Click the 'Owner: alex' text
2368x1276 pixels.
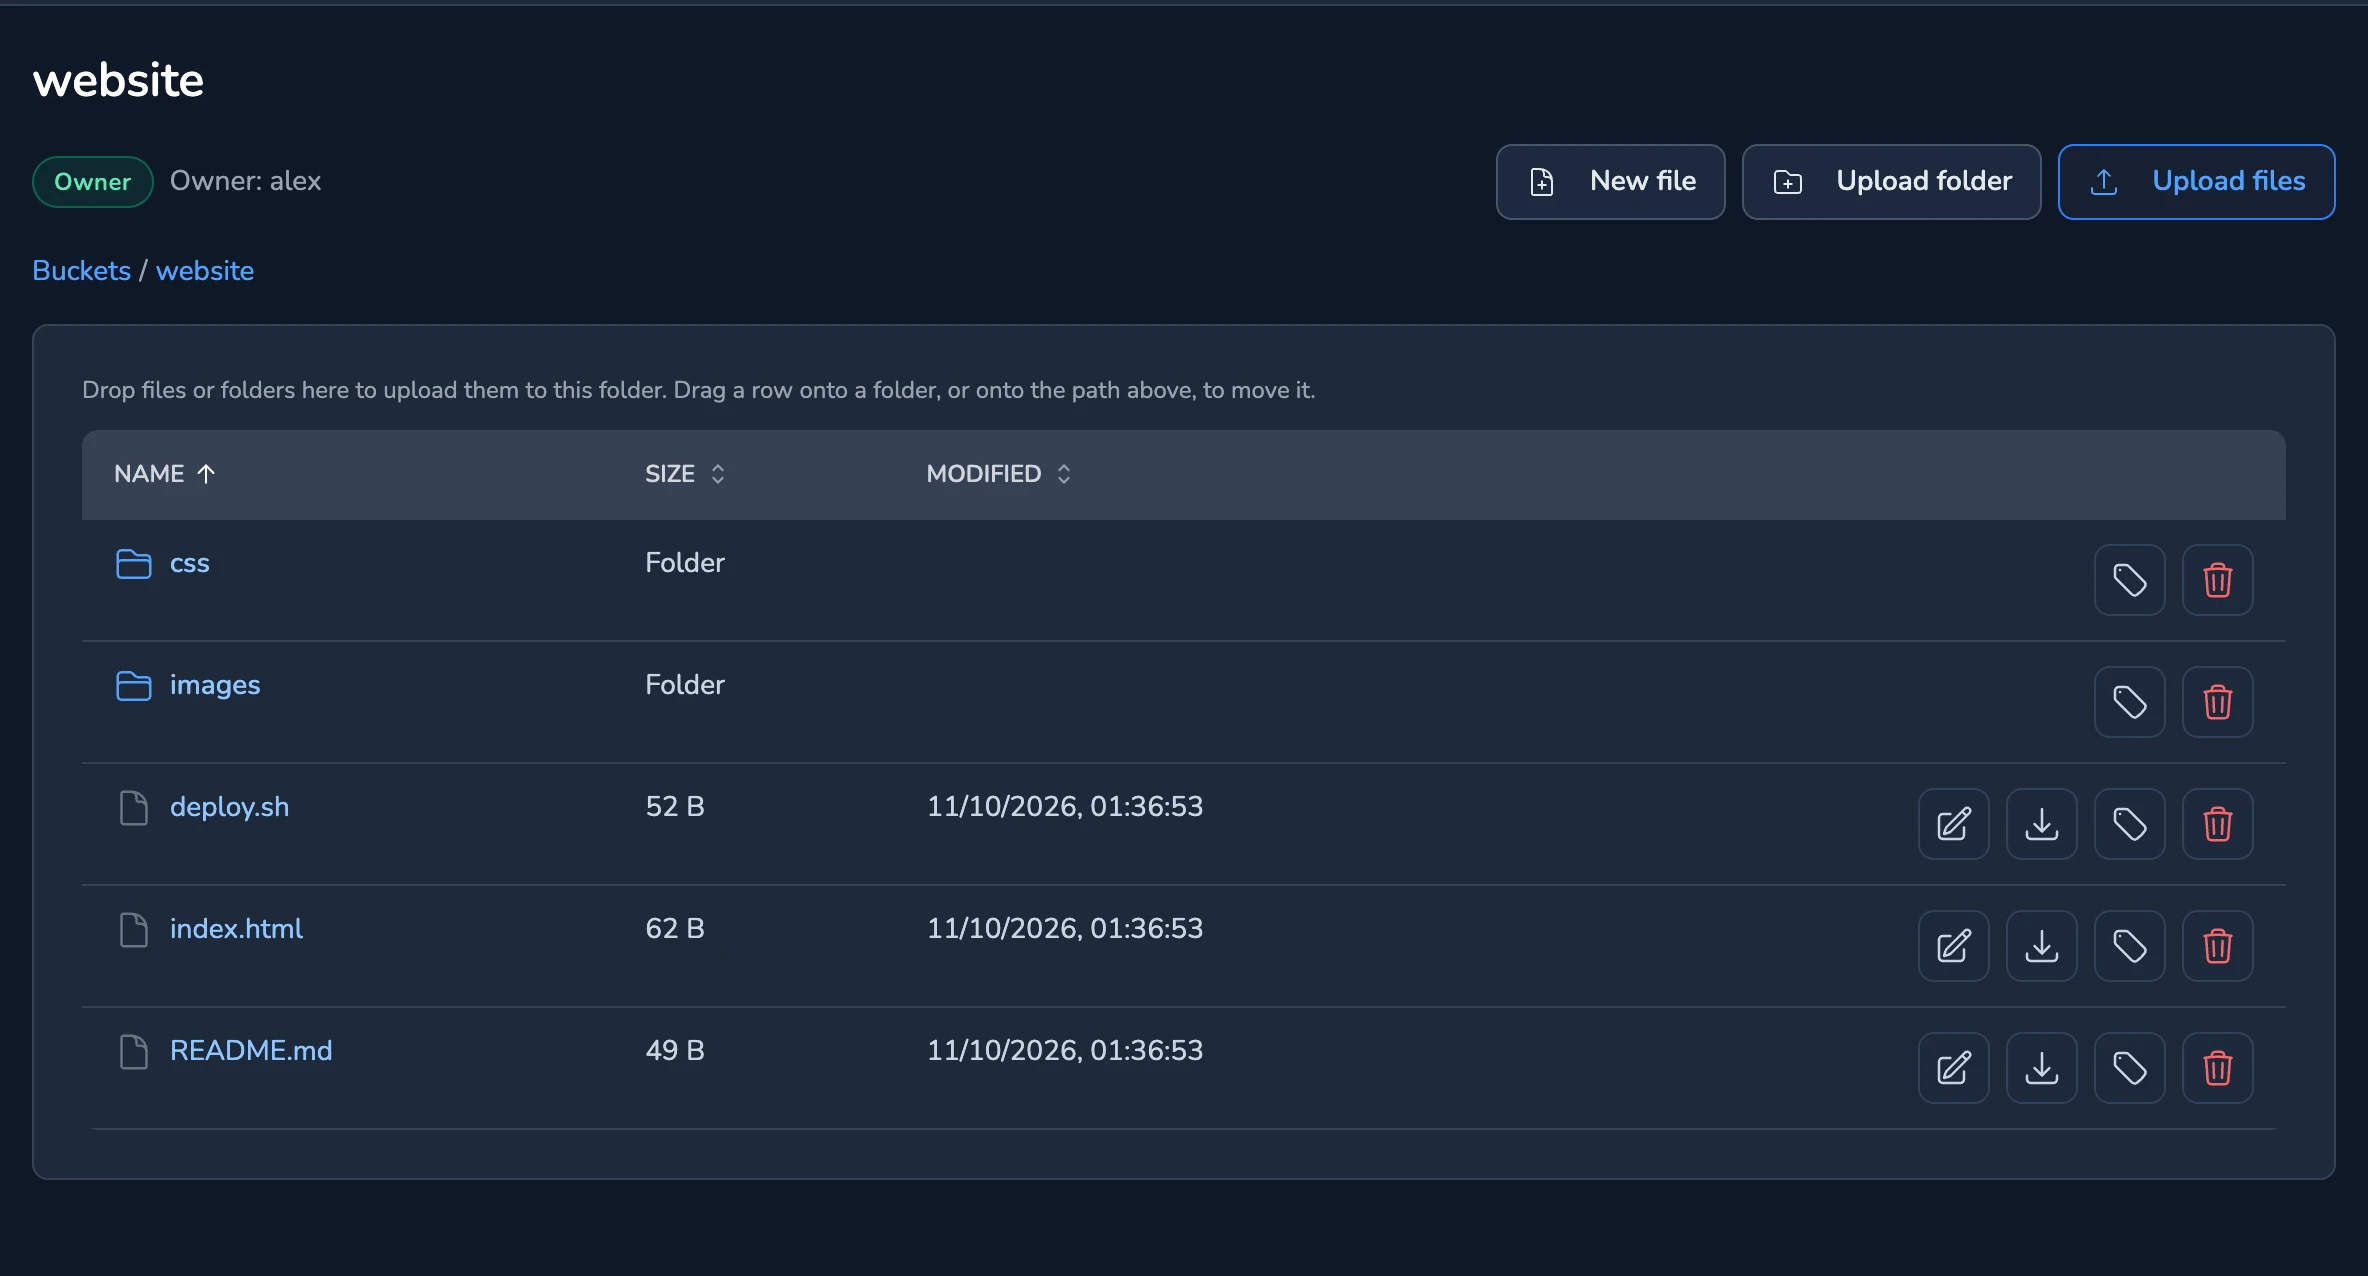pos(245,181)
